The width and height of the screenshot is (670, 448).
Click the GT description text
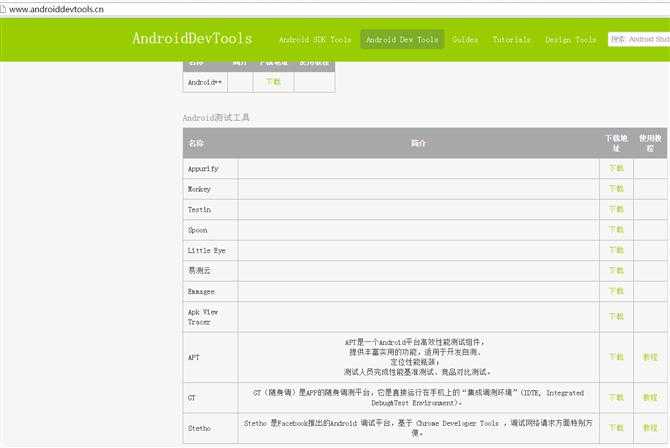click(418, 398)
